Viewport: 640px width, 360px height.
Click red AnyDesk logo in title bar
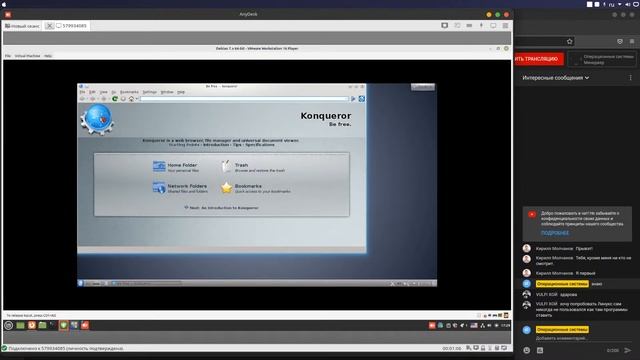click(x=8, y=14)
